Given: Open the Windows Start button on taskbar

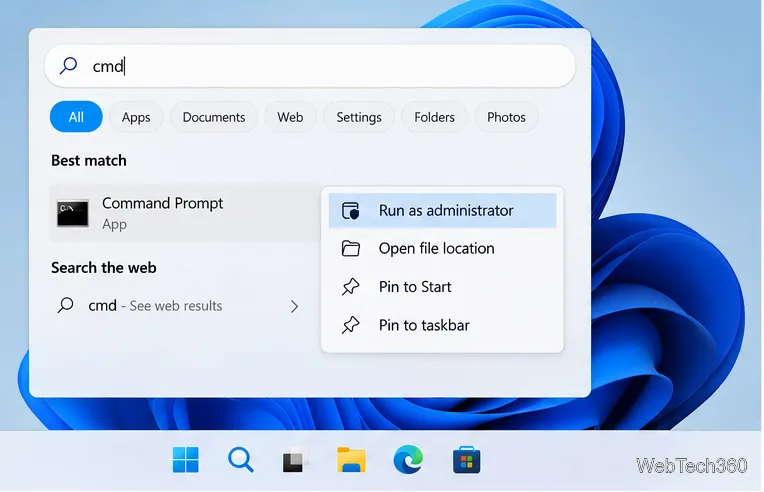Looking at the screenshot, I should 186,460.
